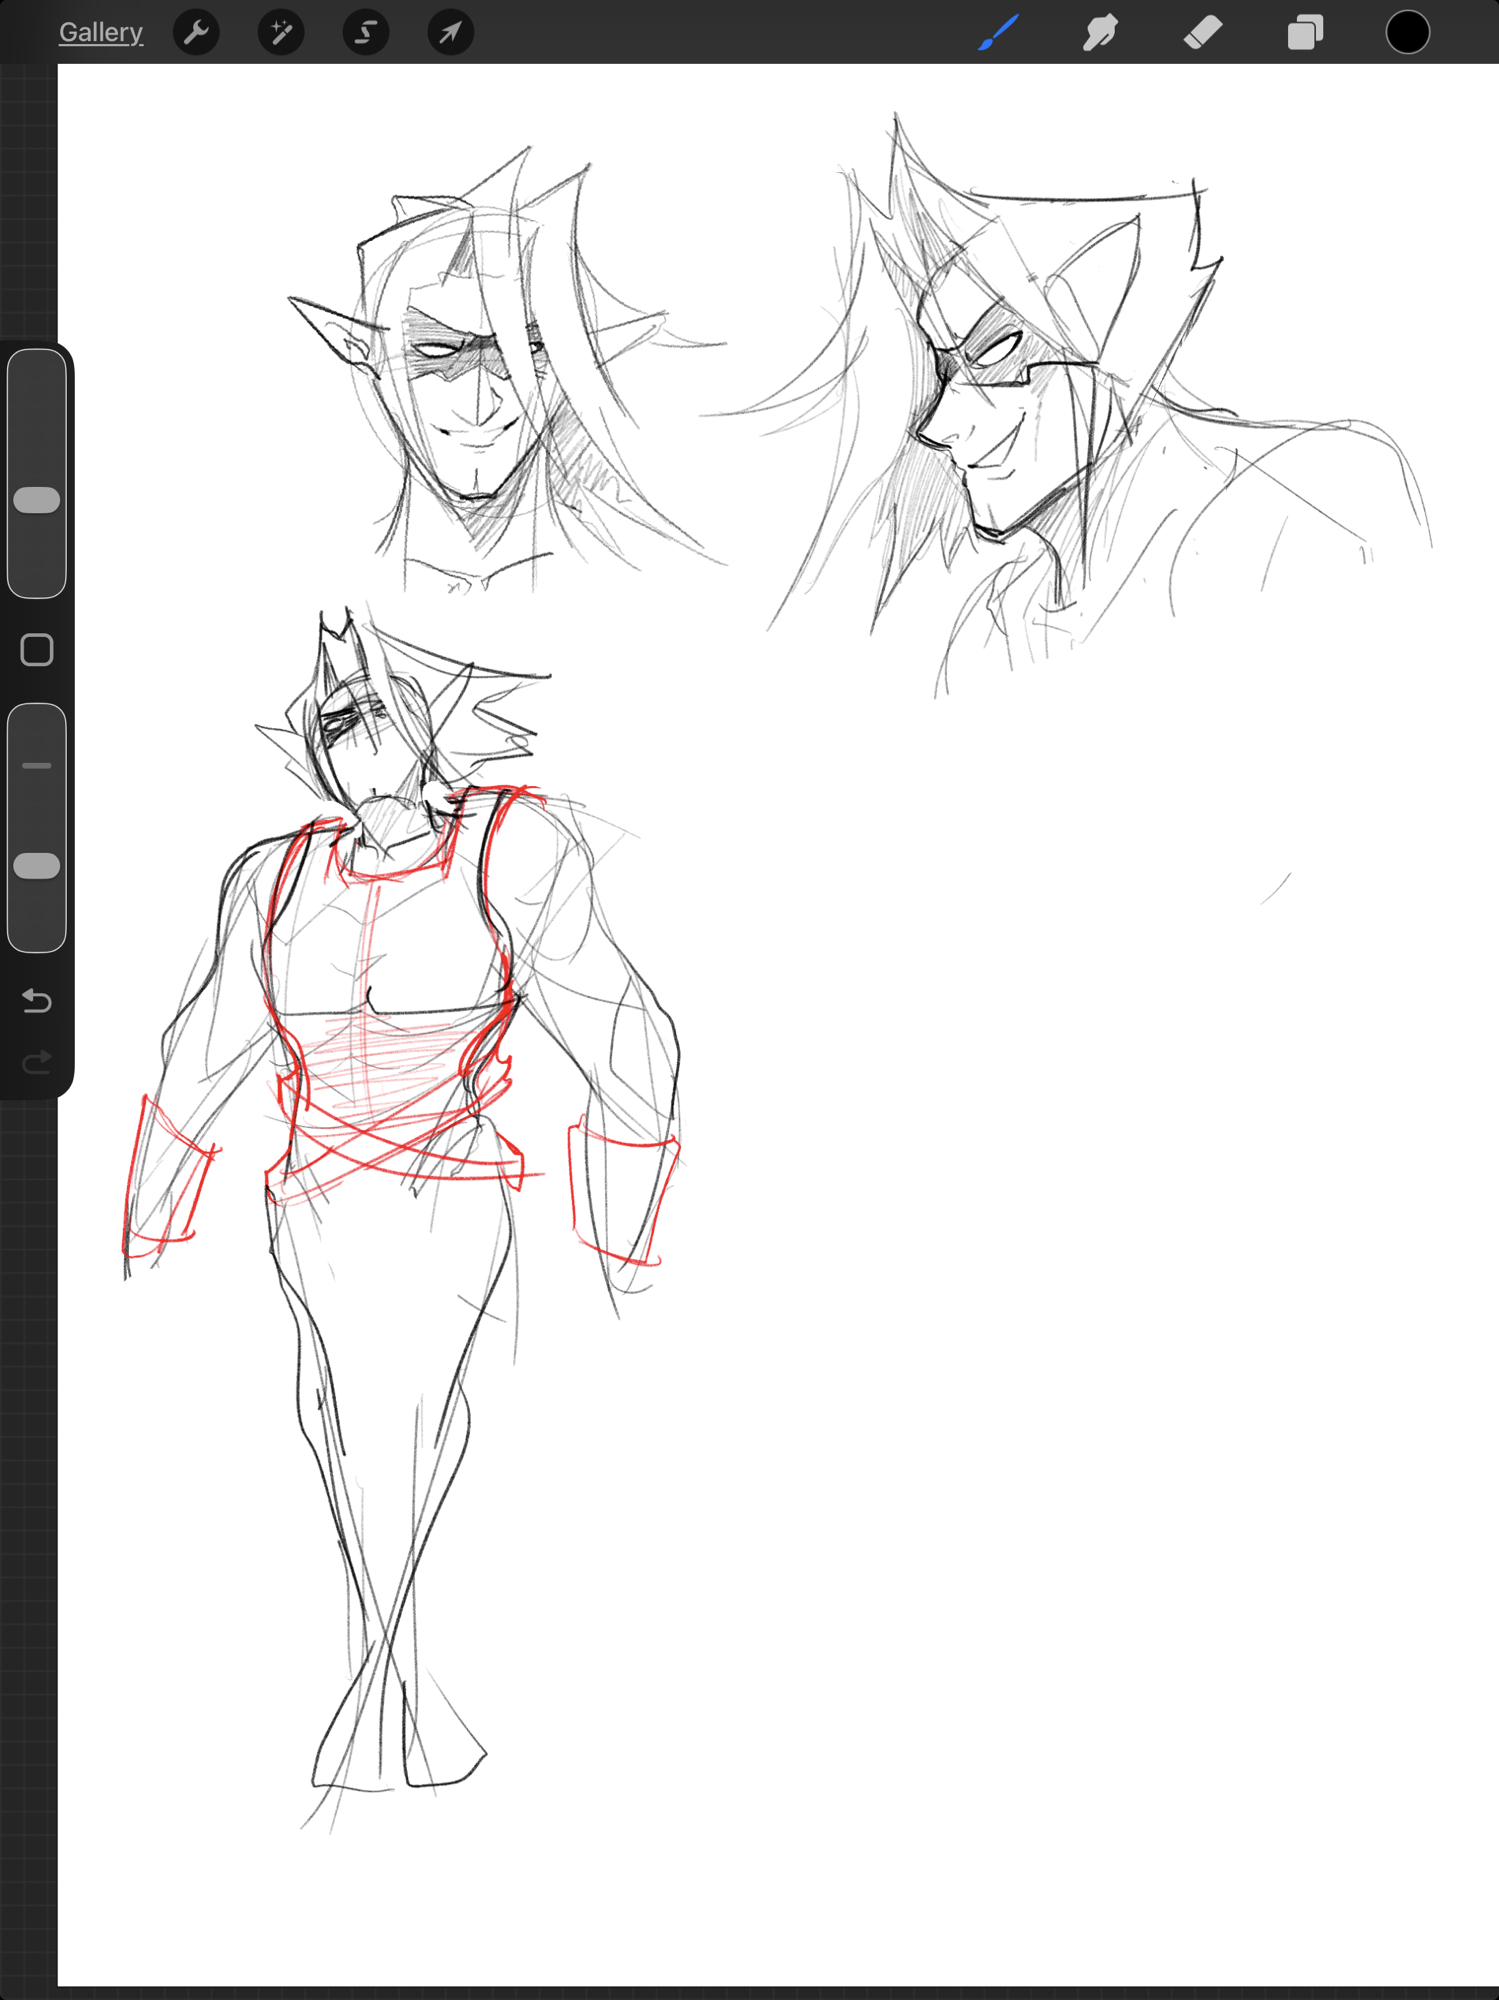This screenshot has width=1499, height=2000.
Task: Tap the Undo arrow
Action: tap(37, 1000)
